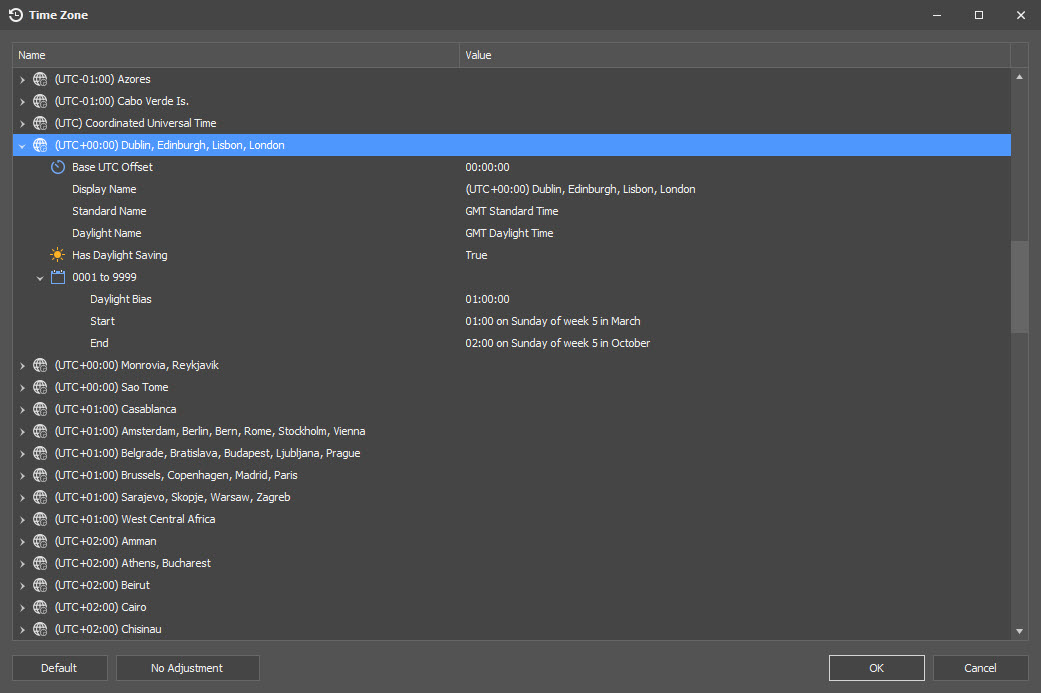Click value GMT Daylight Time
This screenshot has width=1041, height=693.
(509, 233)
